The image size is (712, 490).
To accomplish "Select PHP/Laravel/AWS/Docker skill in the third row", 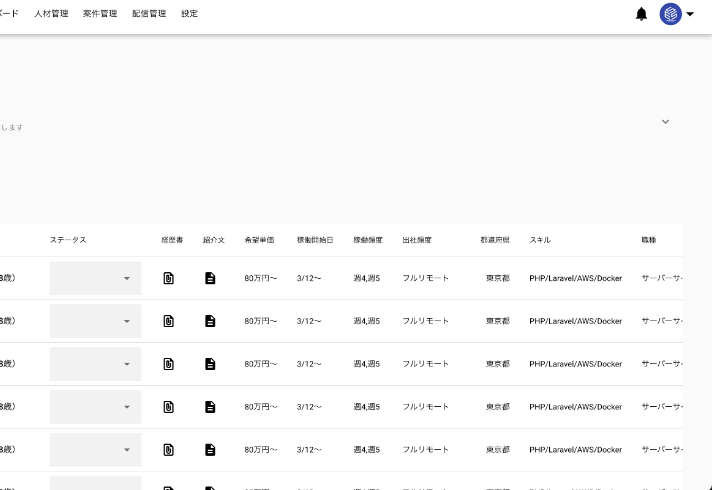I will click(575, 364).
